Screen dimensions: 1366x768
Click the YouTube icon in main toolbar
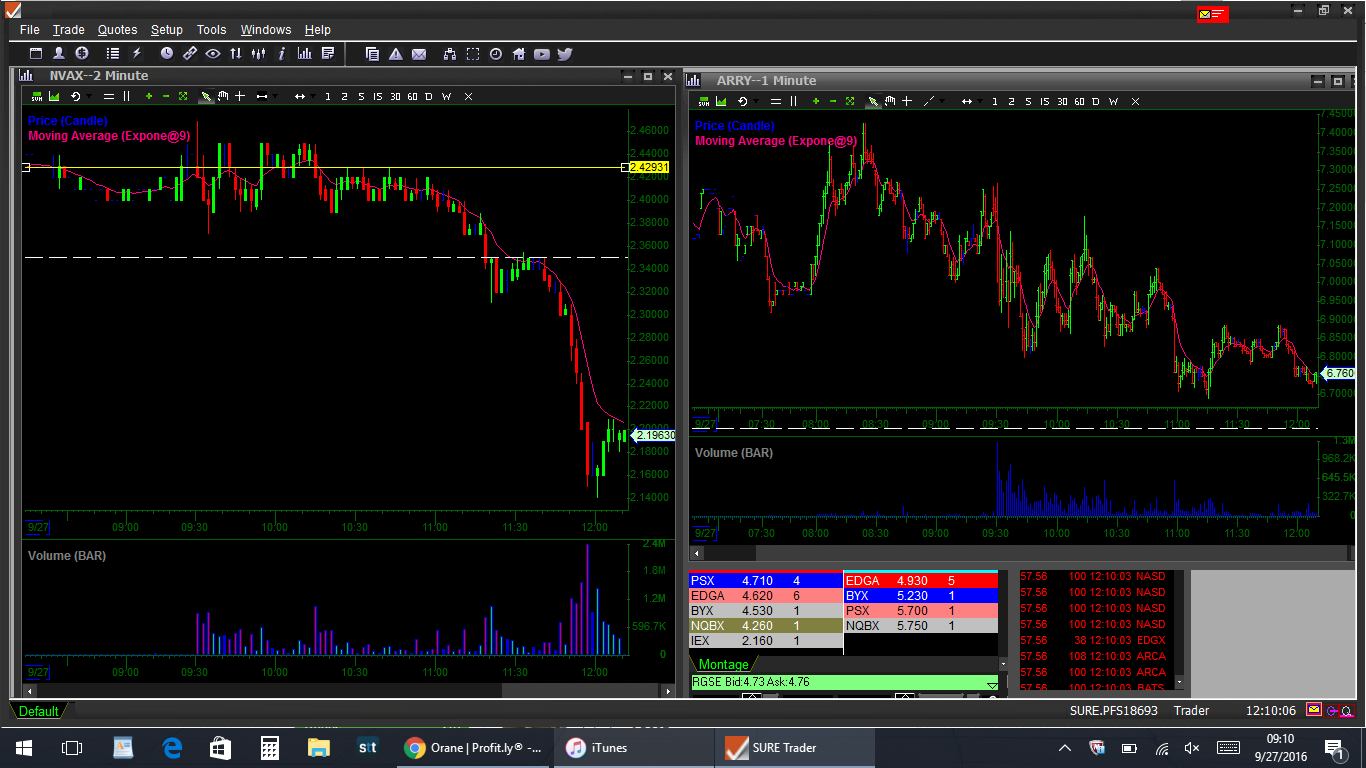541,54
